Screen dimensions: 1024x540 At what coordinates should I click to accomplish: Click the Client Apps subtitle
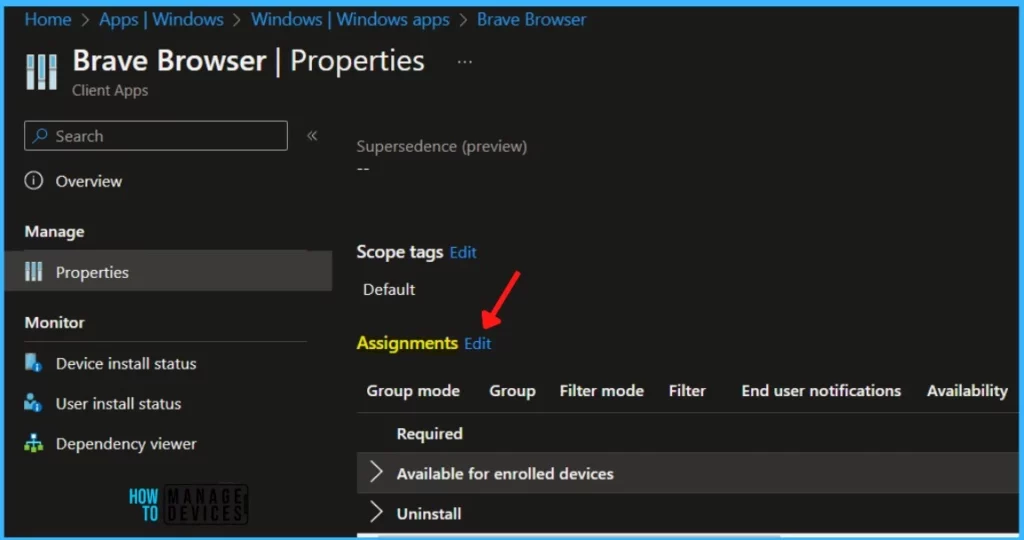(x=110, y=91)
